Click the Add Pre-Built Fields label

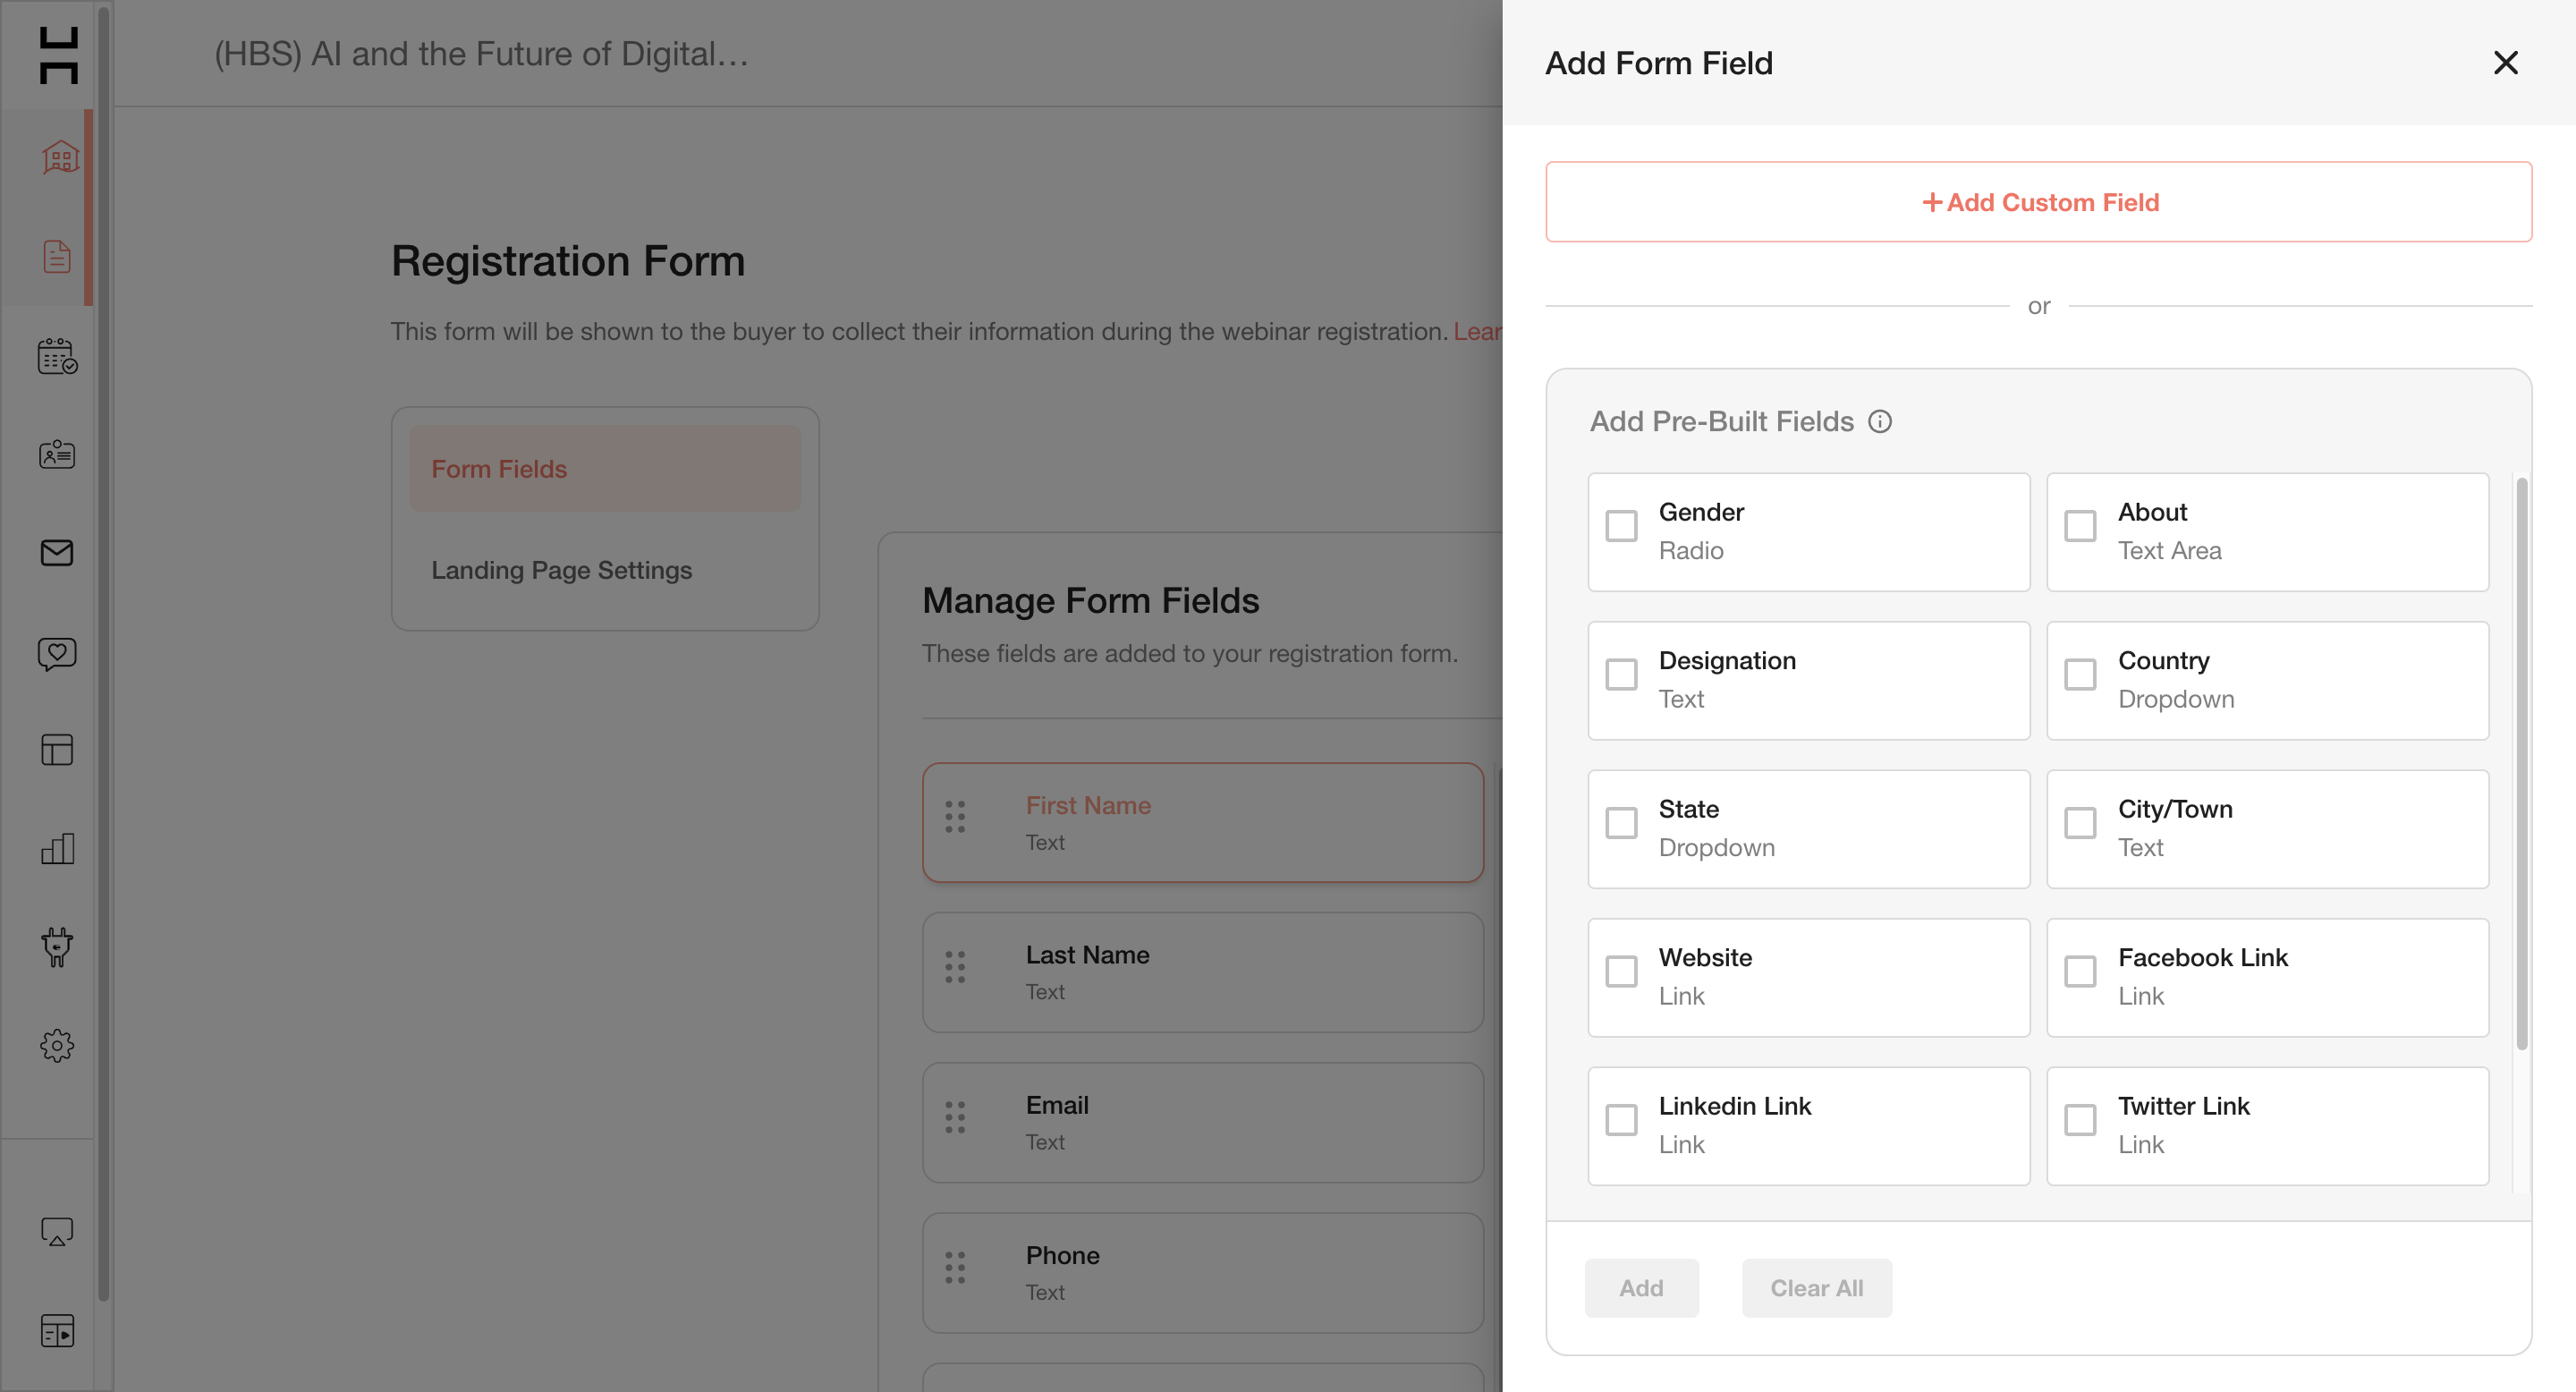[1722, 422]
